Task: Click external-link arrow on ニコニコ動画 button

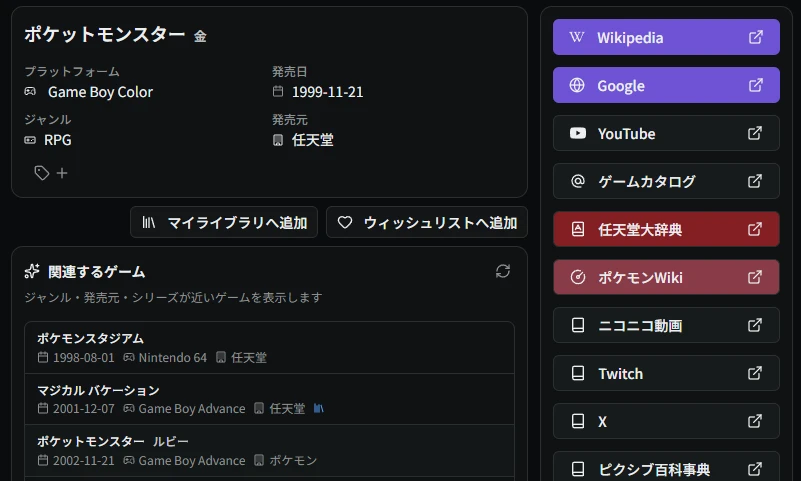Action: (x=755, y=325)
